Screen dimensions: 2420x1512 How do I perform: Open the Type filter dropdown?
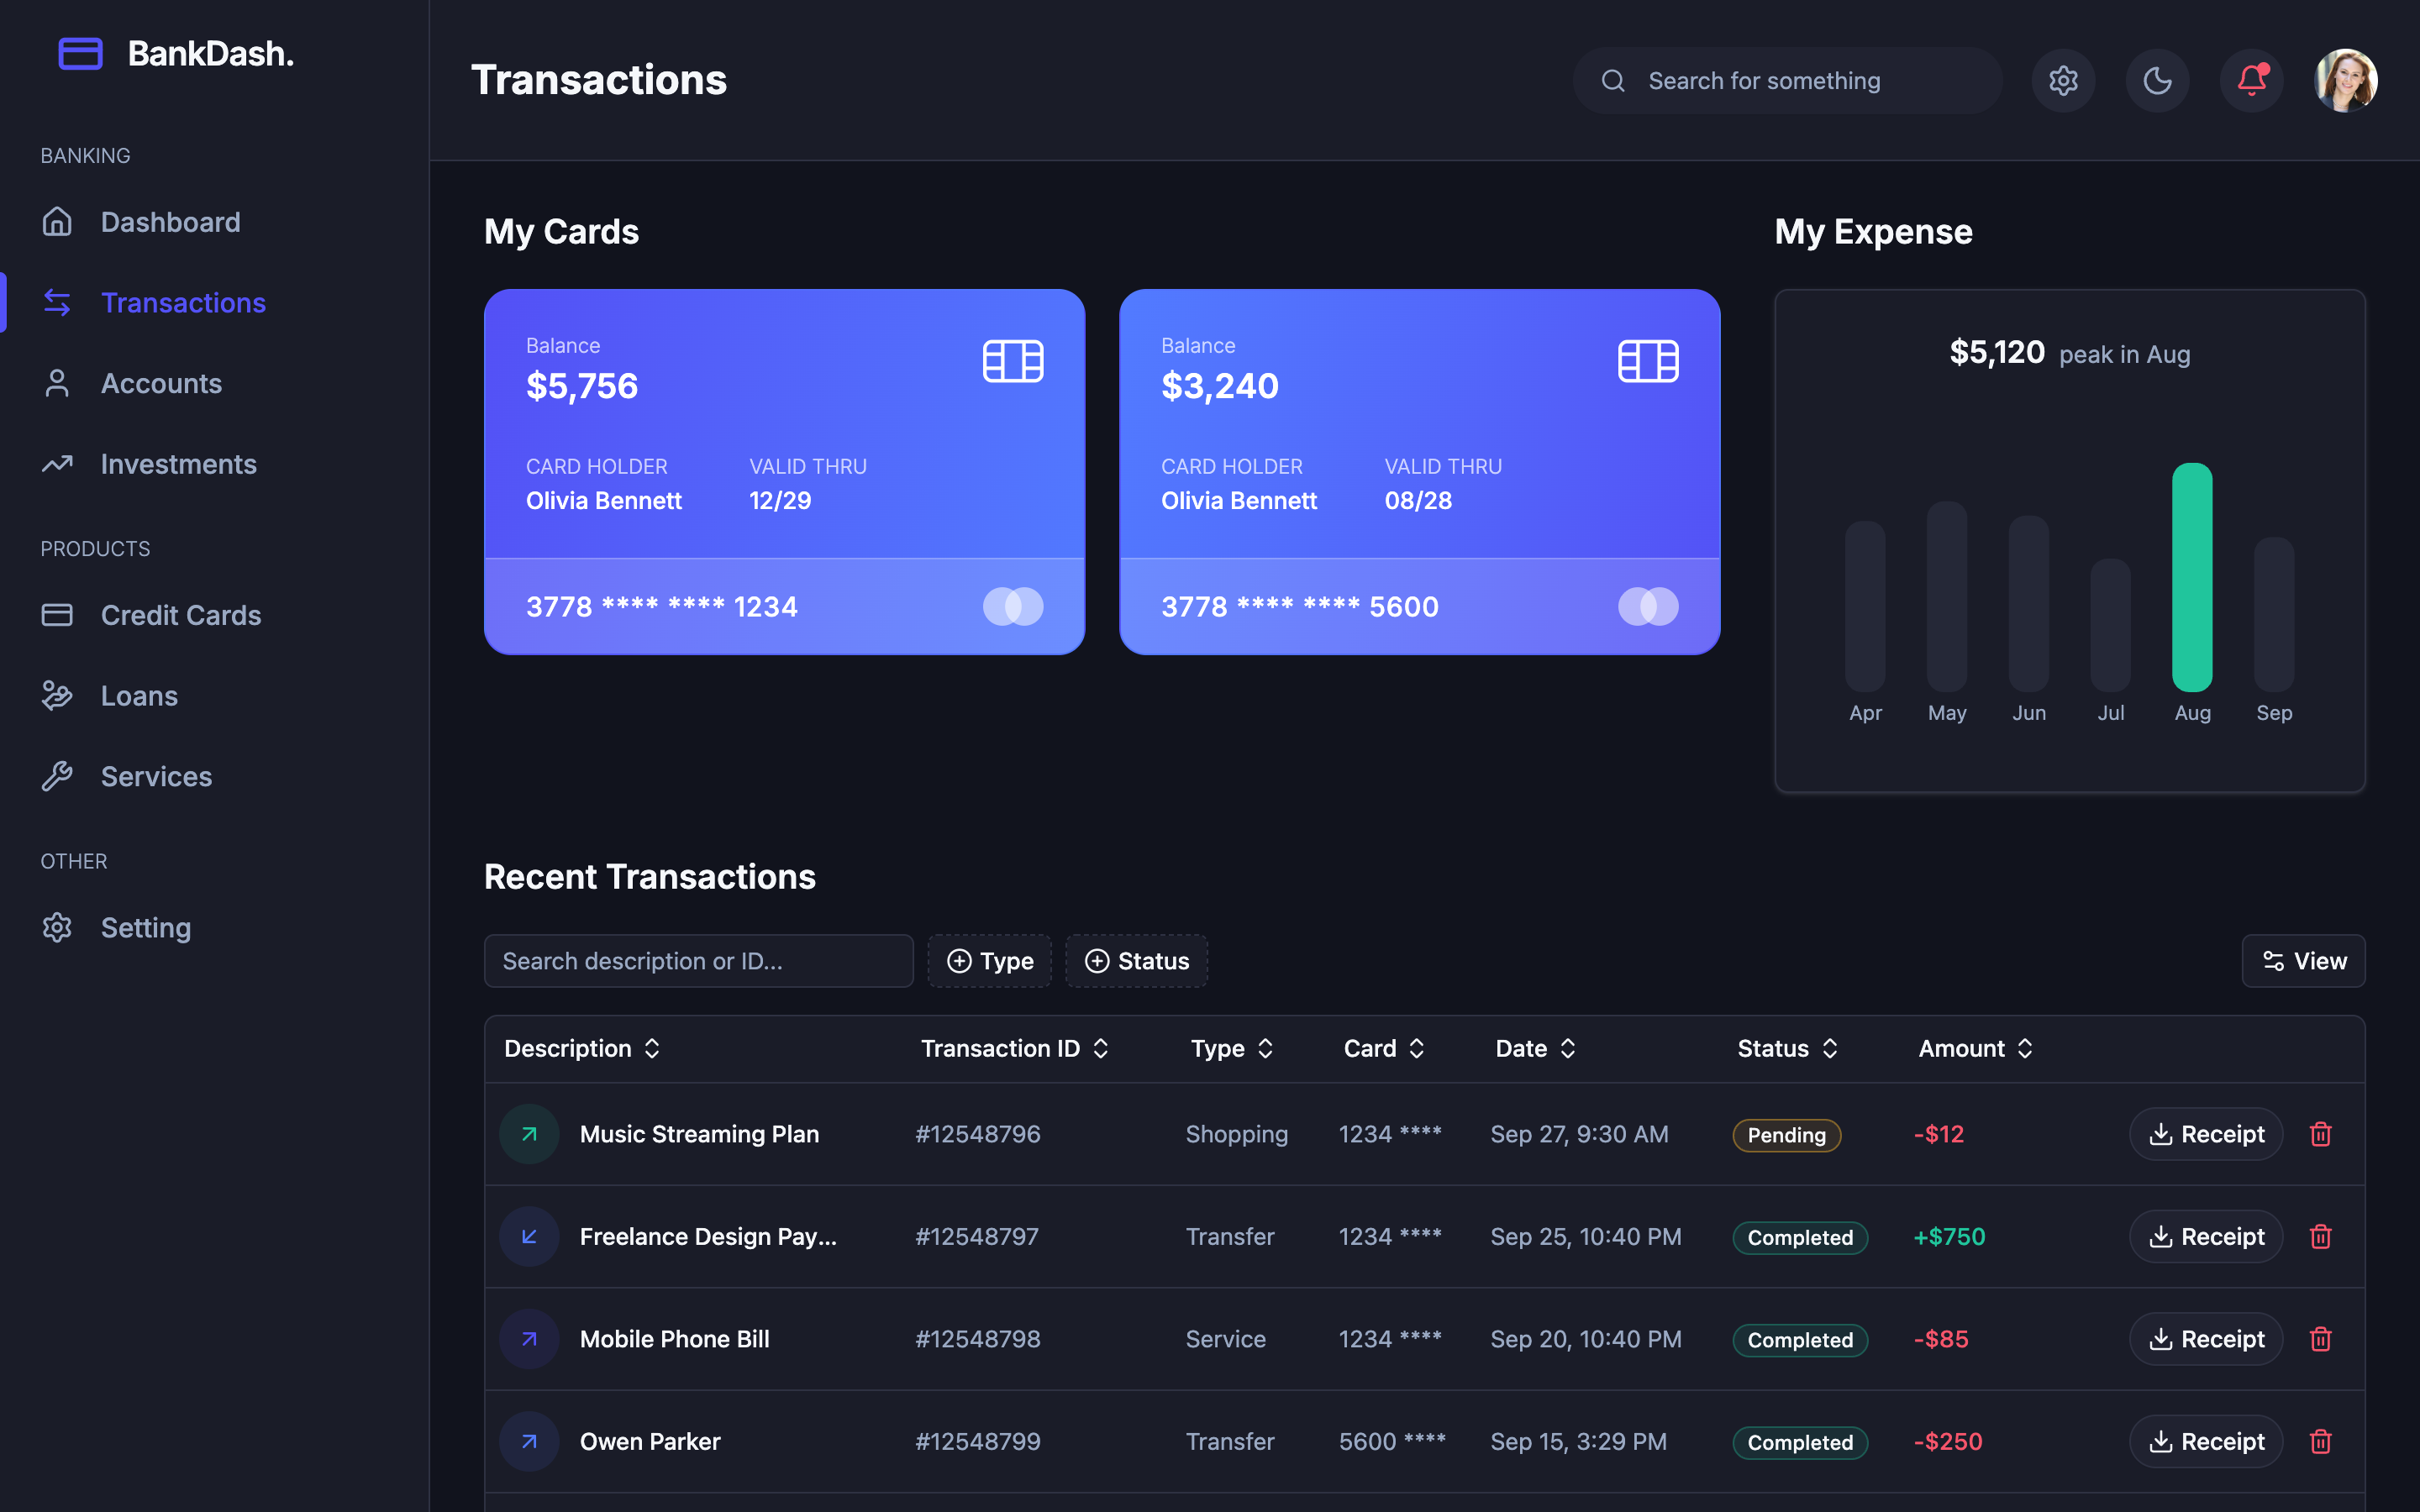click(990, 961)
